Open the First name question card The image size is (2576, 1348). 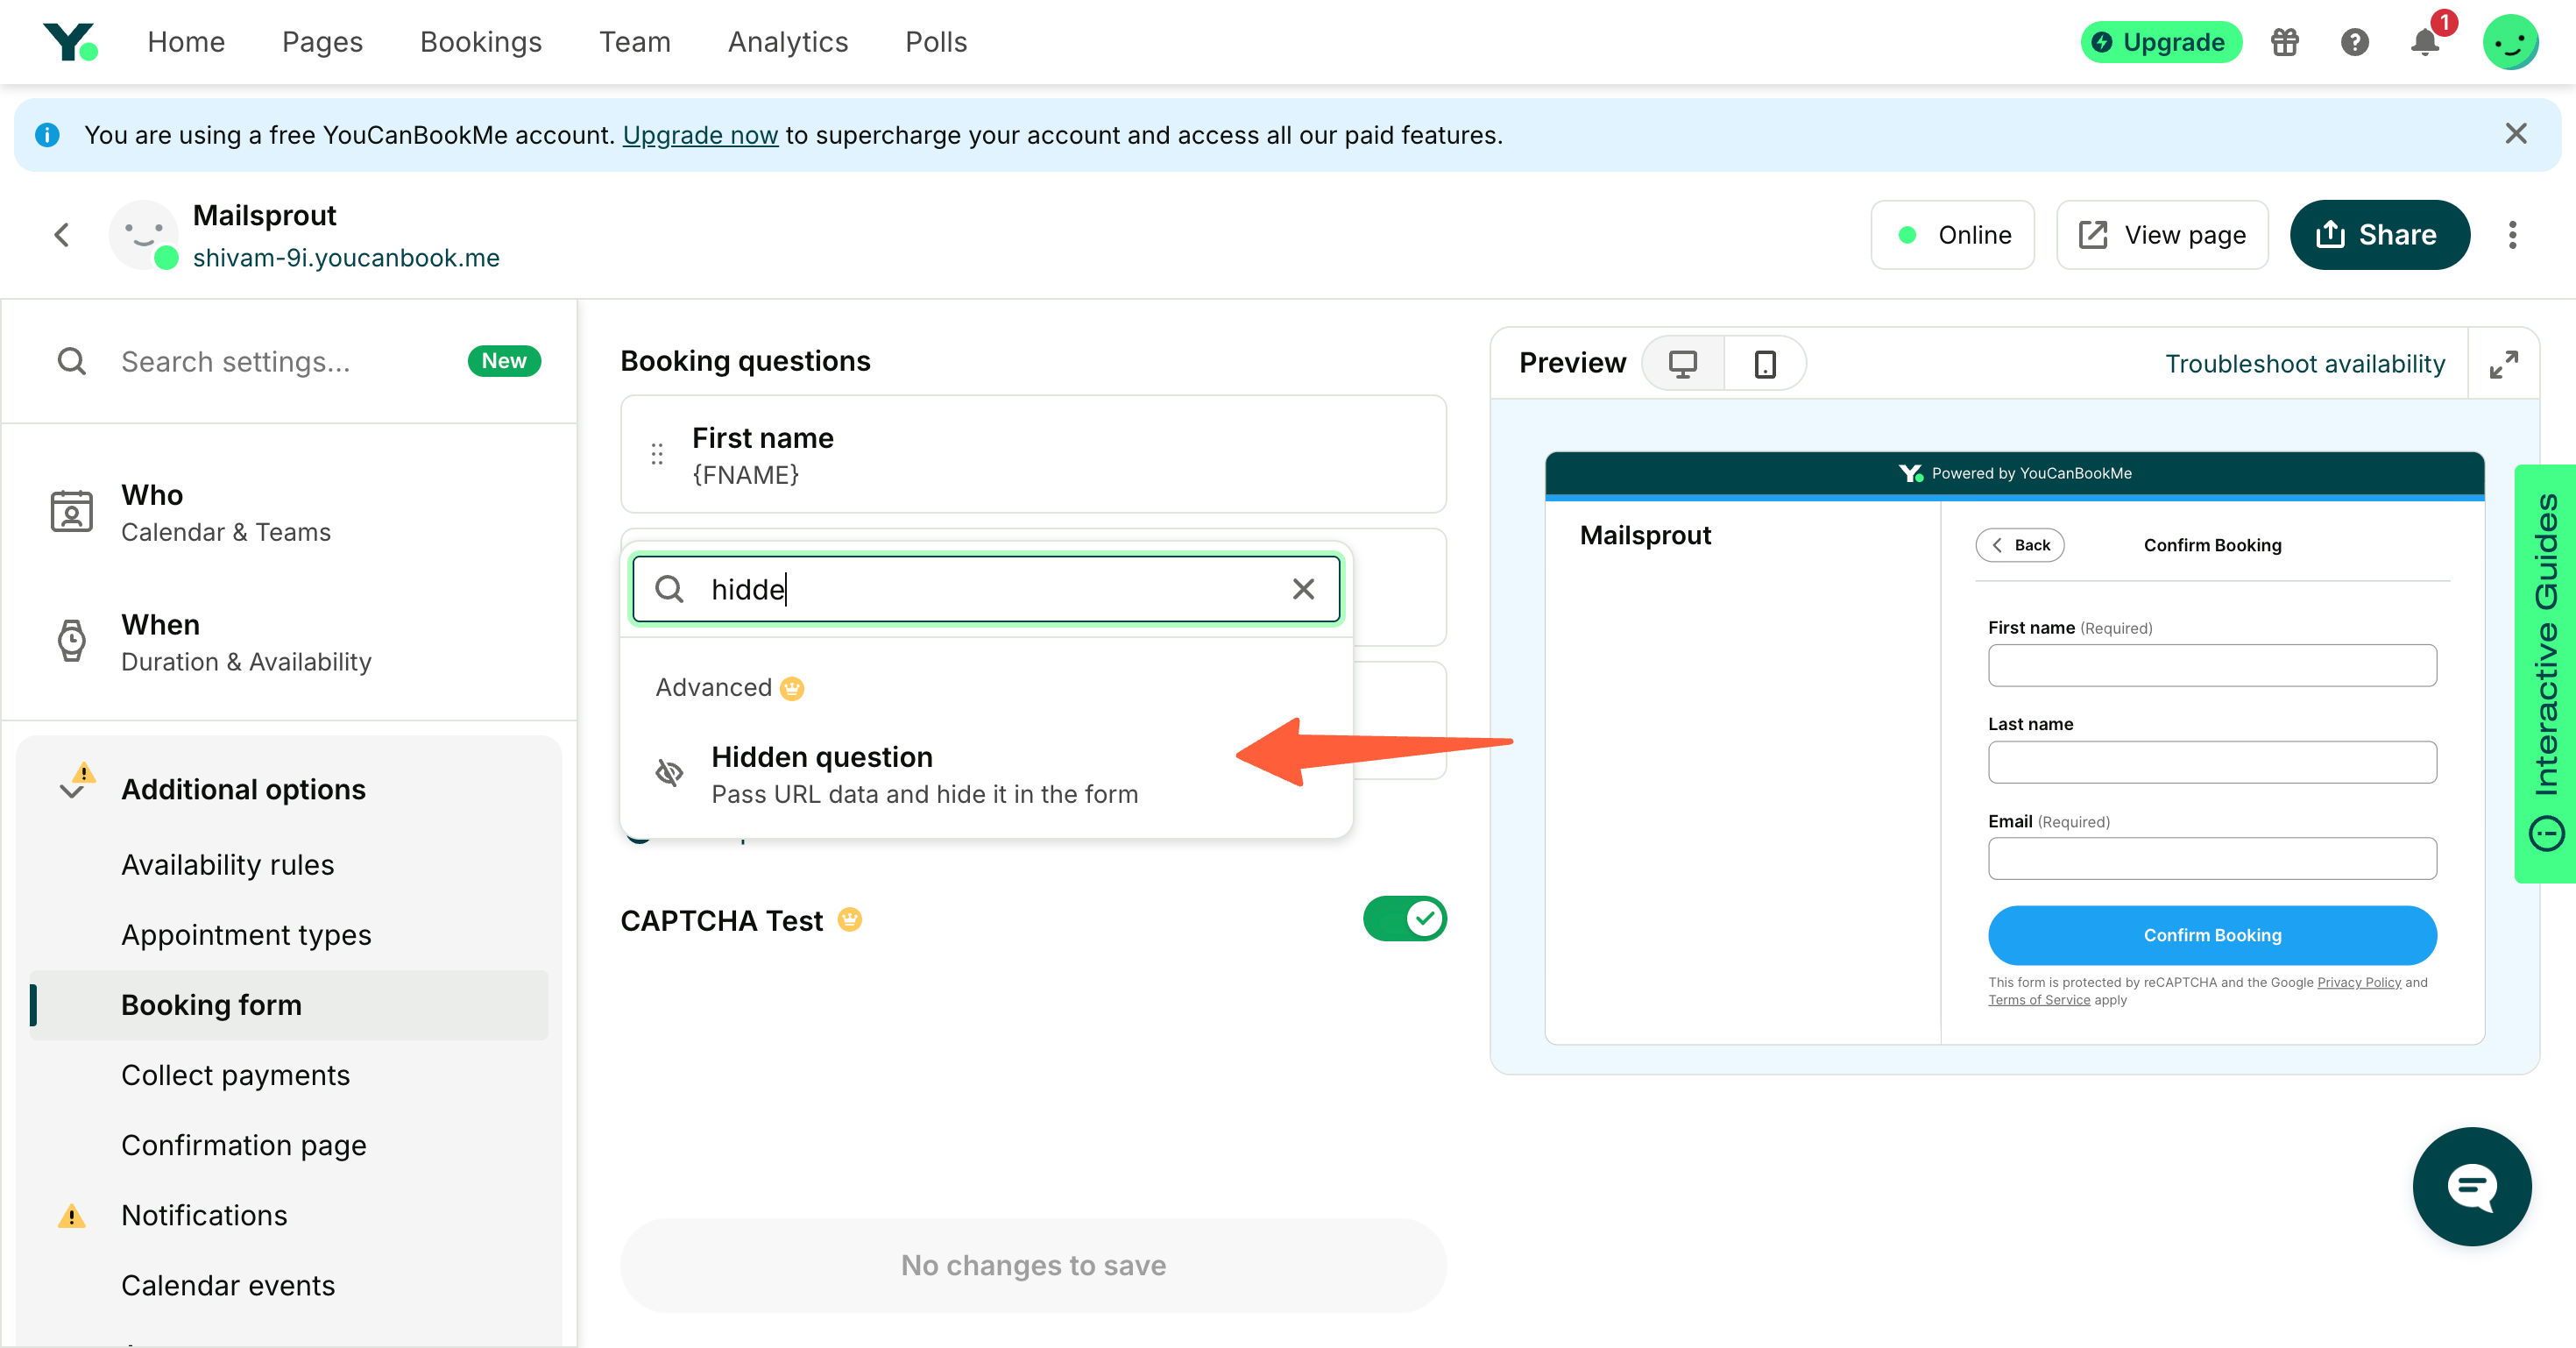pyautogui.click(x=1033, y=454)
